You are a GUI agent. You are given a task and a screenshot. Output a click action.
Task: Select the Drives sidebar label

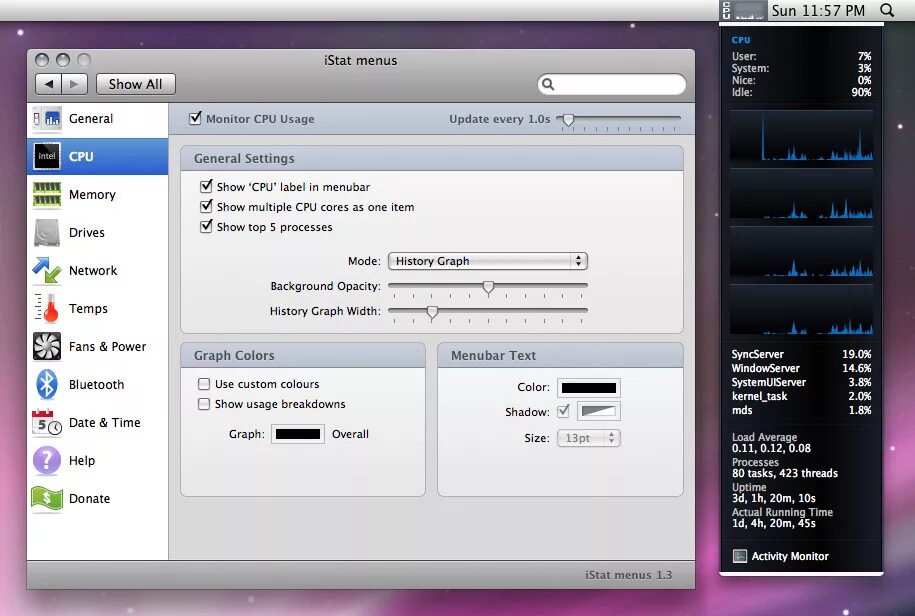click(87, 233)
